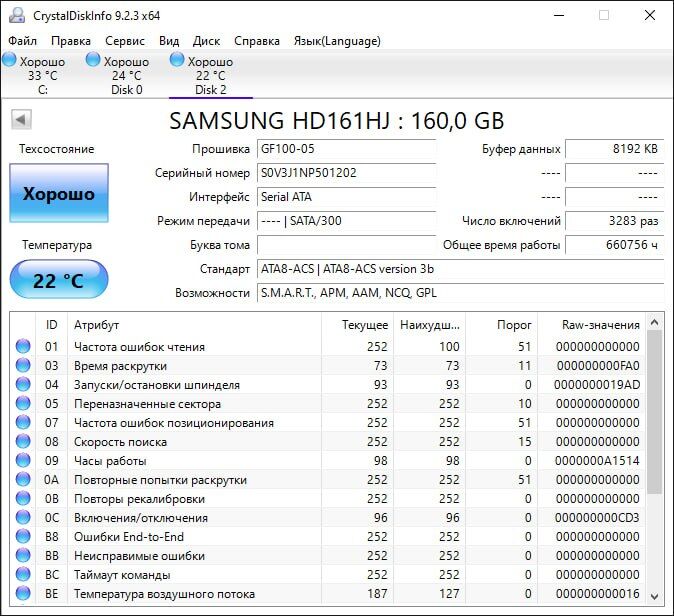The height and width of the screenshot is (616, 674).
Task: Click the Хорошо health status button
Action: coord(59,194)
